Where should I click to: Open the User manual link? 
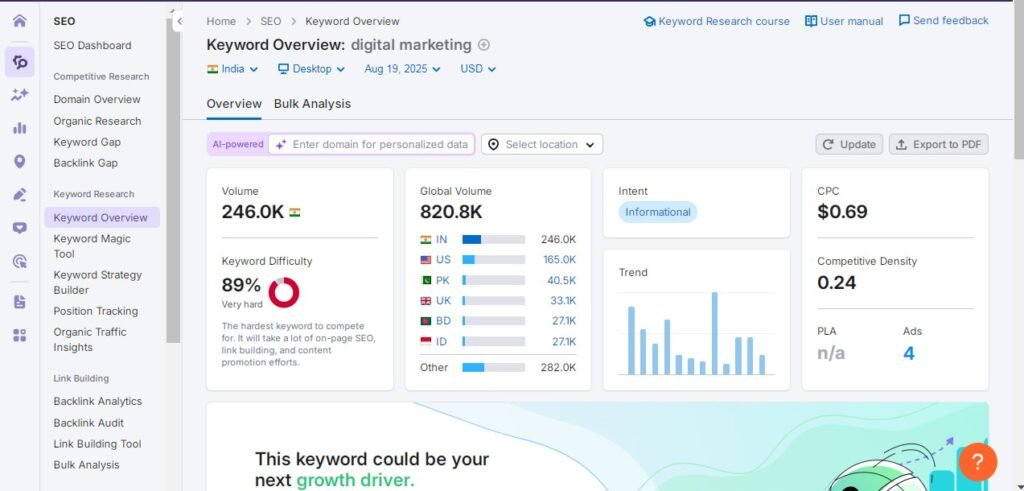click(x=844, y=21)
